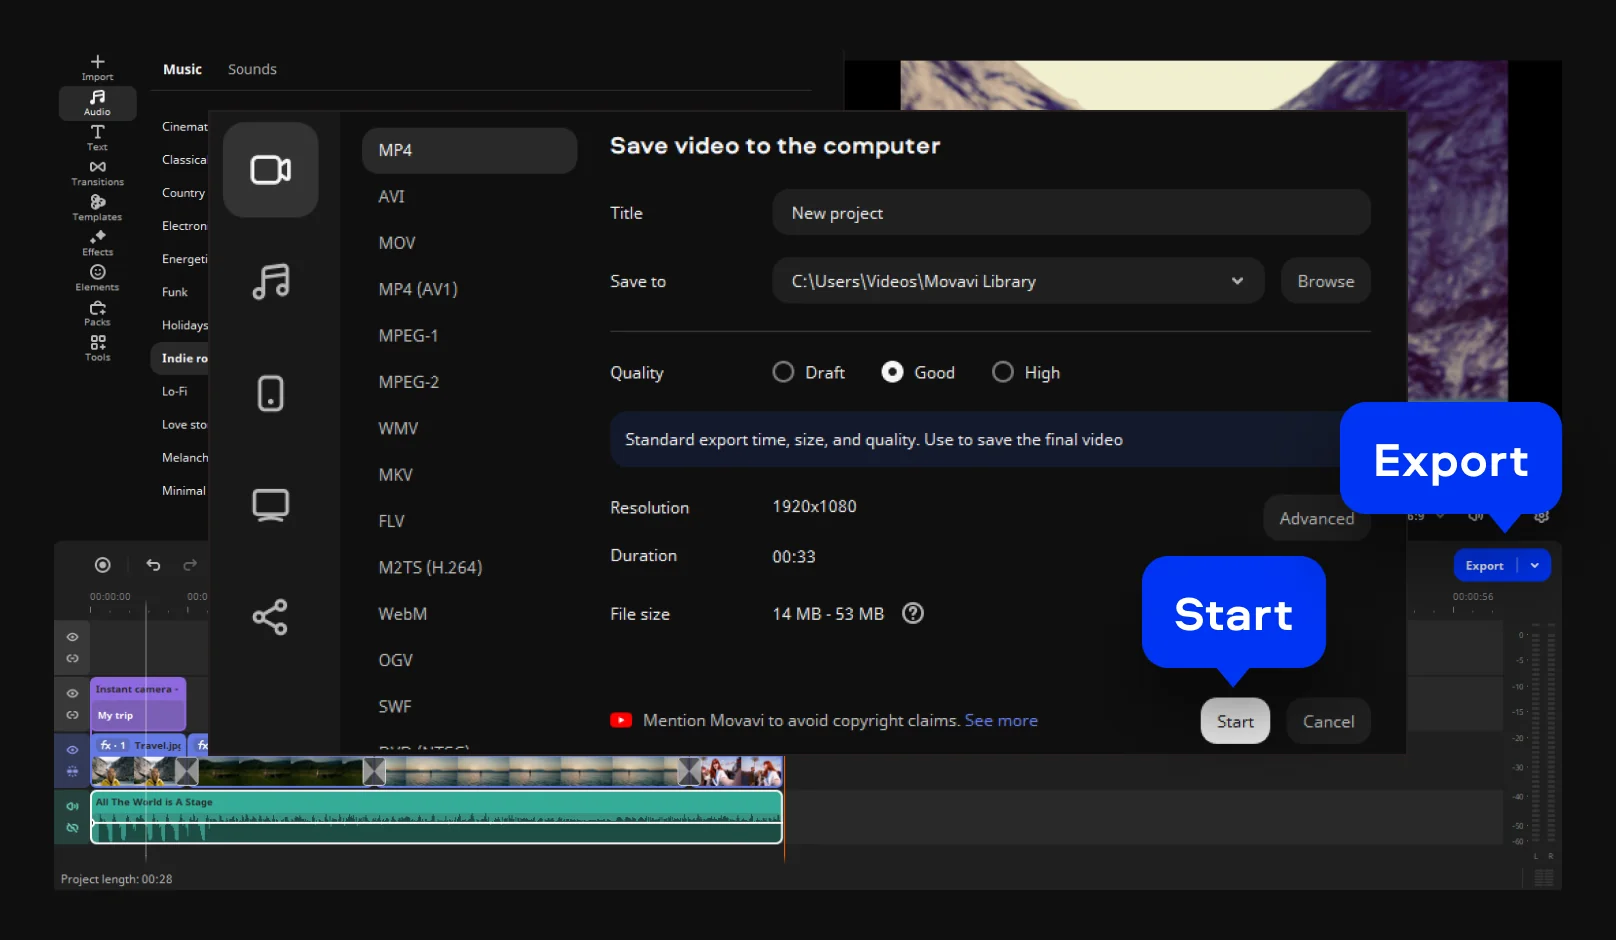Cancel the export dialog
Image resolution: width=1616 pixels, height=940 pixels.
(x=1328, y=721)
